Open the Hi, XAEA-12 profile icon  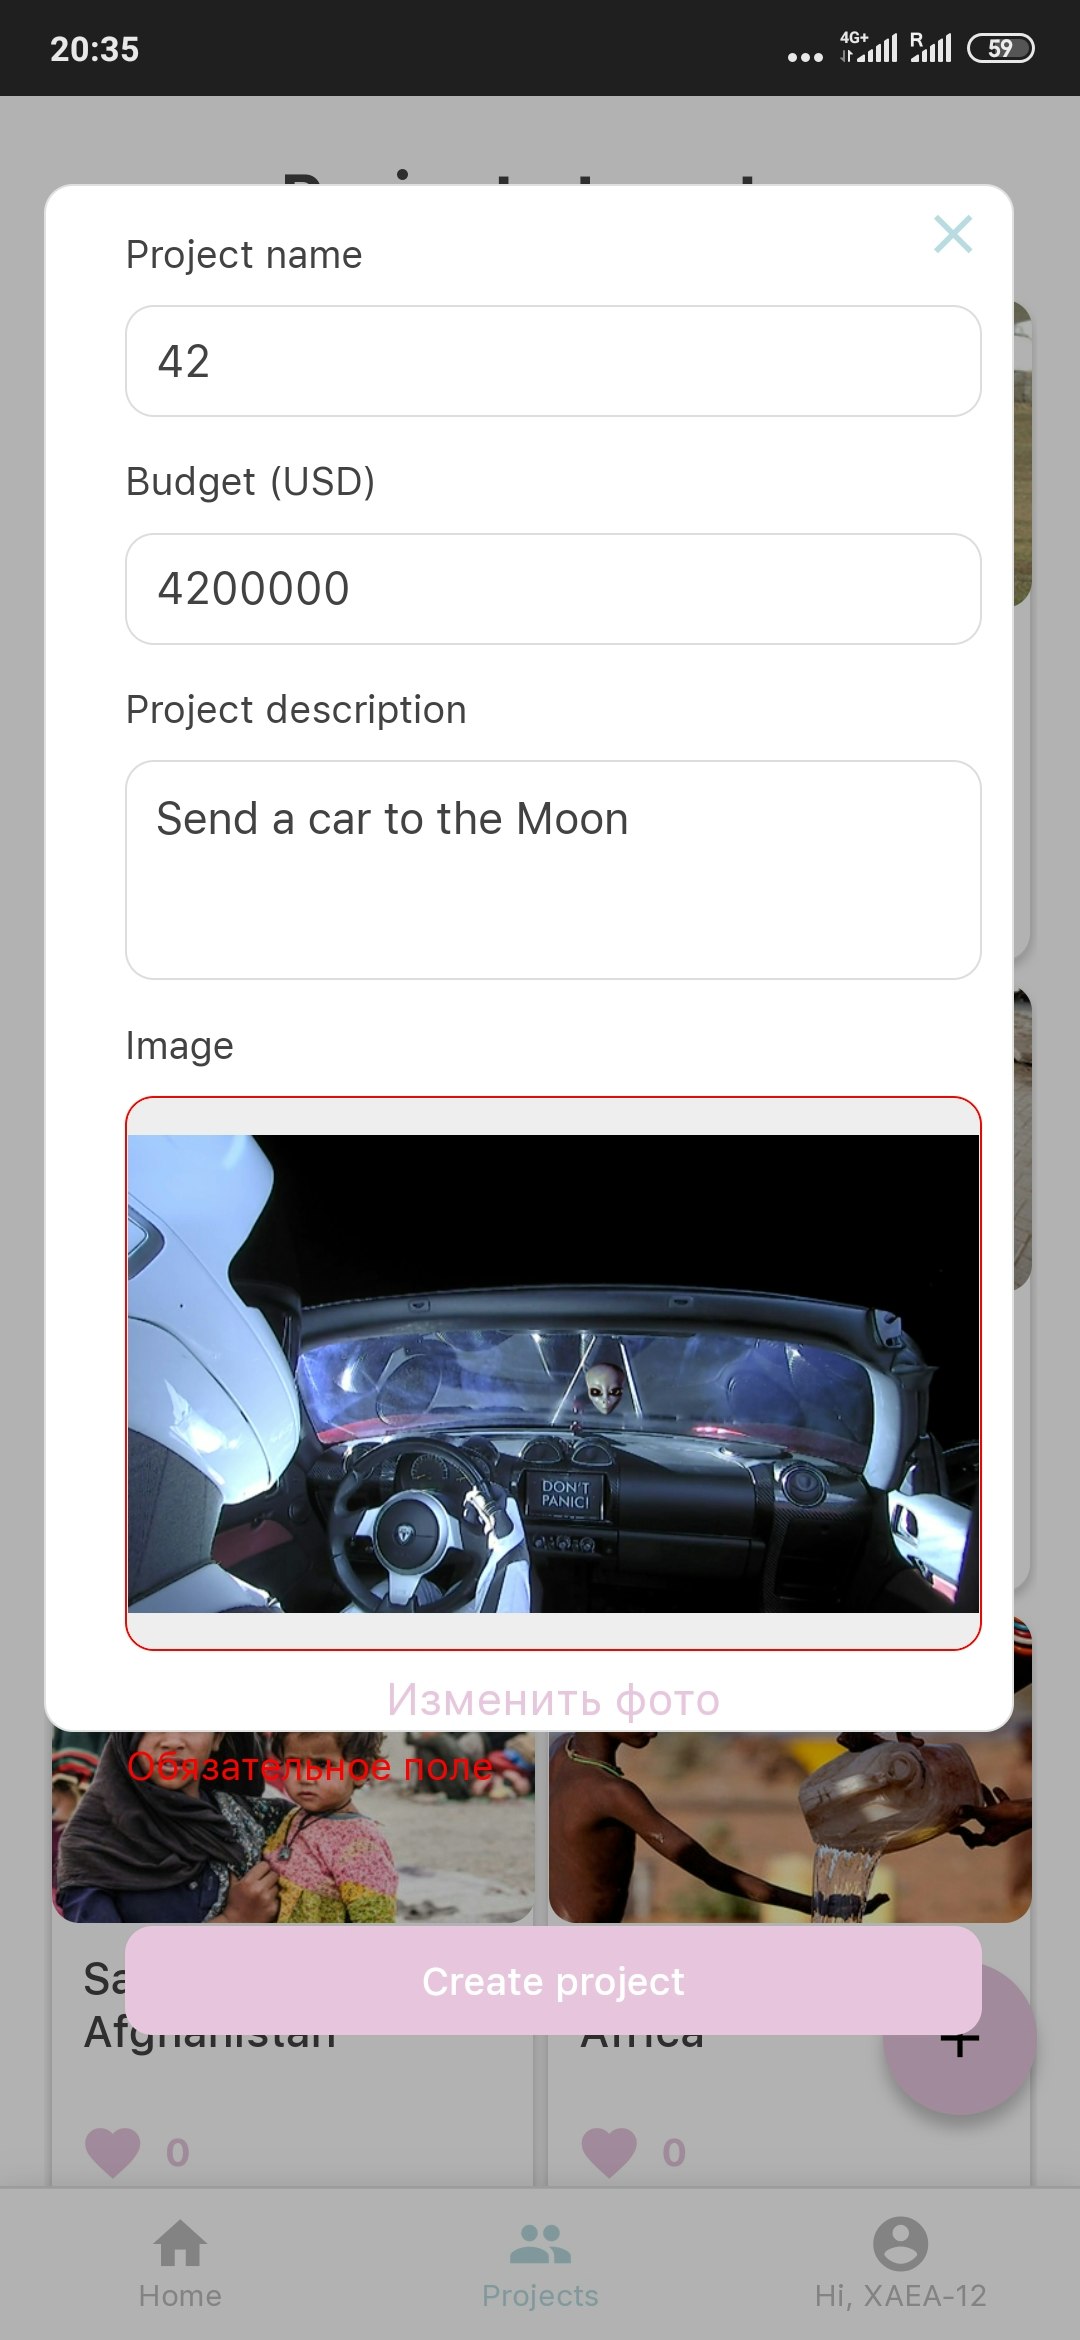coord(900,2243)
